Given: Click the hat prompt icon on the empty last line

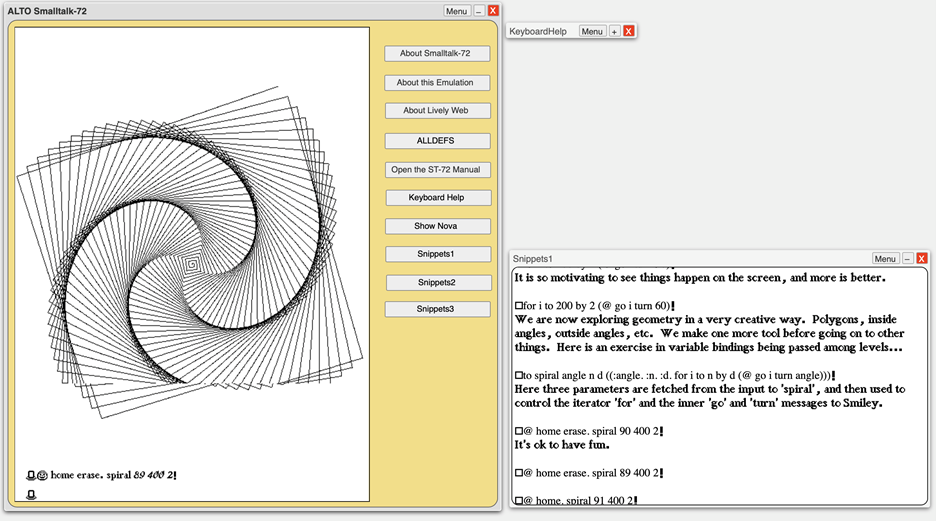Looking at the screenshot, I should click(31, 494).
